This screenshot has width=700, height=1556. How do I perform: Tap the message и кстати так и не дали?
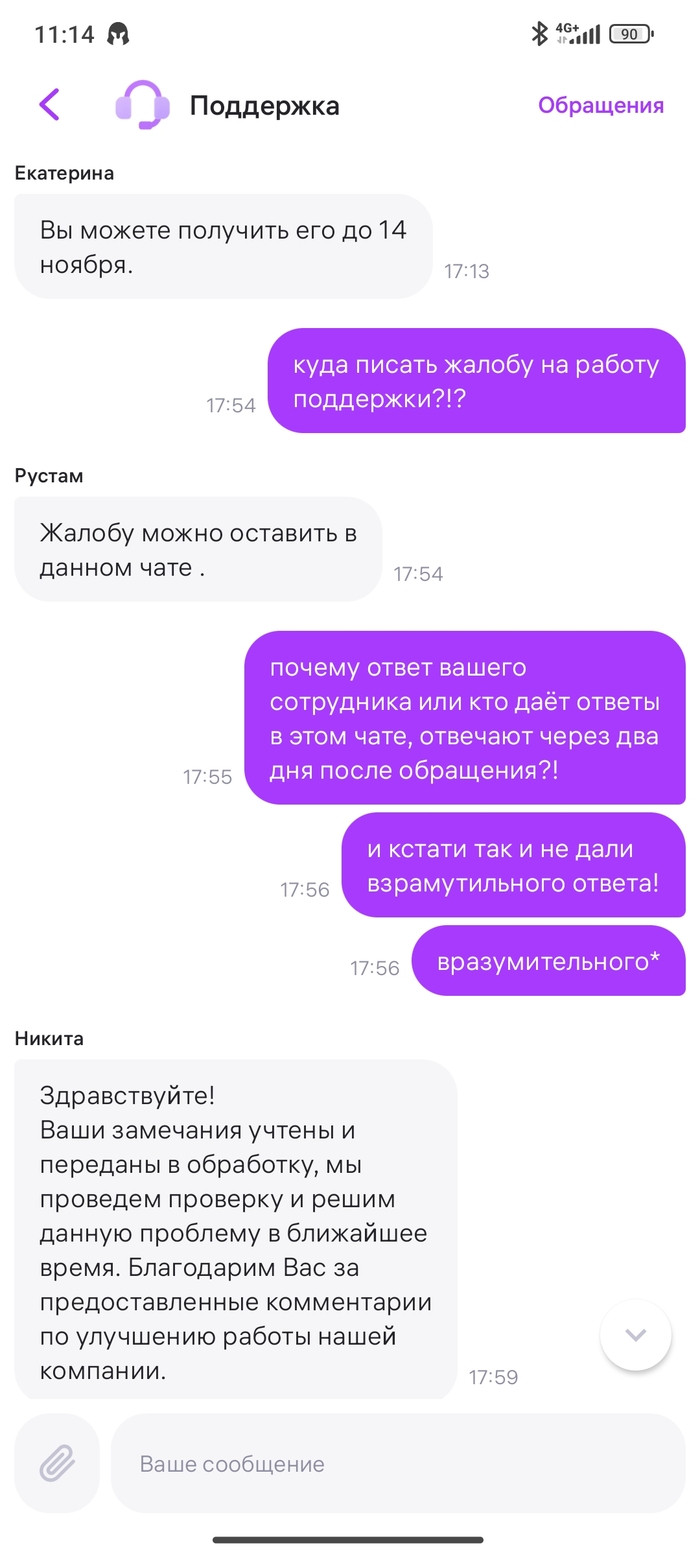click(x=513, y=865)
